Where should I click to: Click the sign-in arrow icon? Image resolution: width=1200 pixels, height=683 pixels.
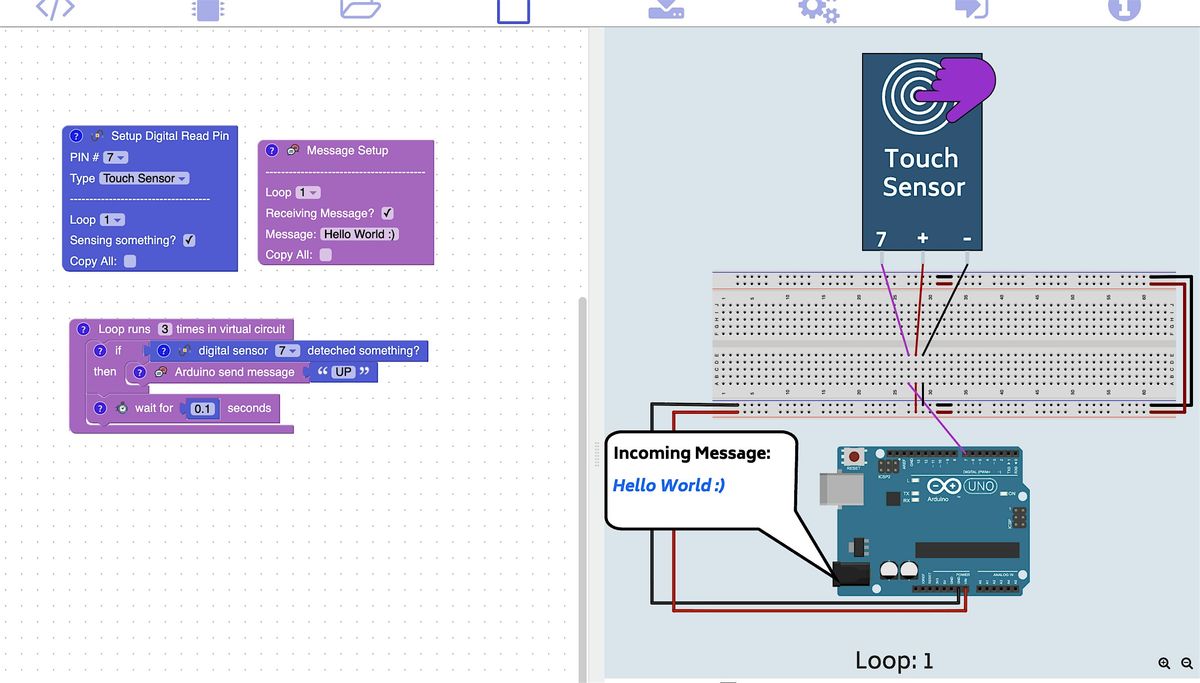pyautogui.click(x=970, y=9)
